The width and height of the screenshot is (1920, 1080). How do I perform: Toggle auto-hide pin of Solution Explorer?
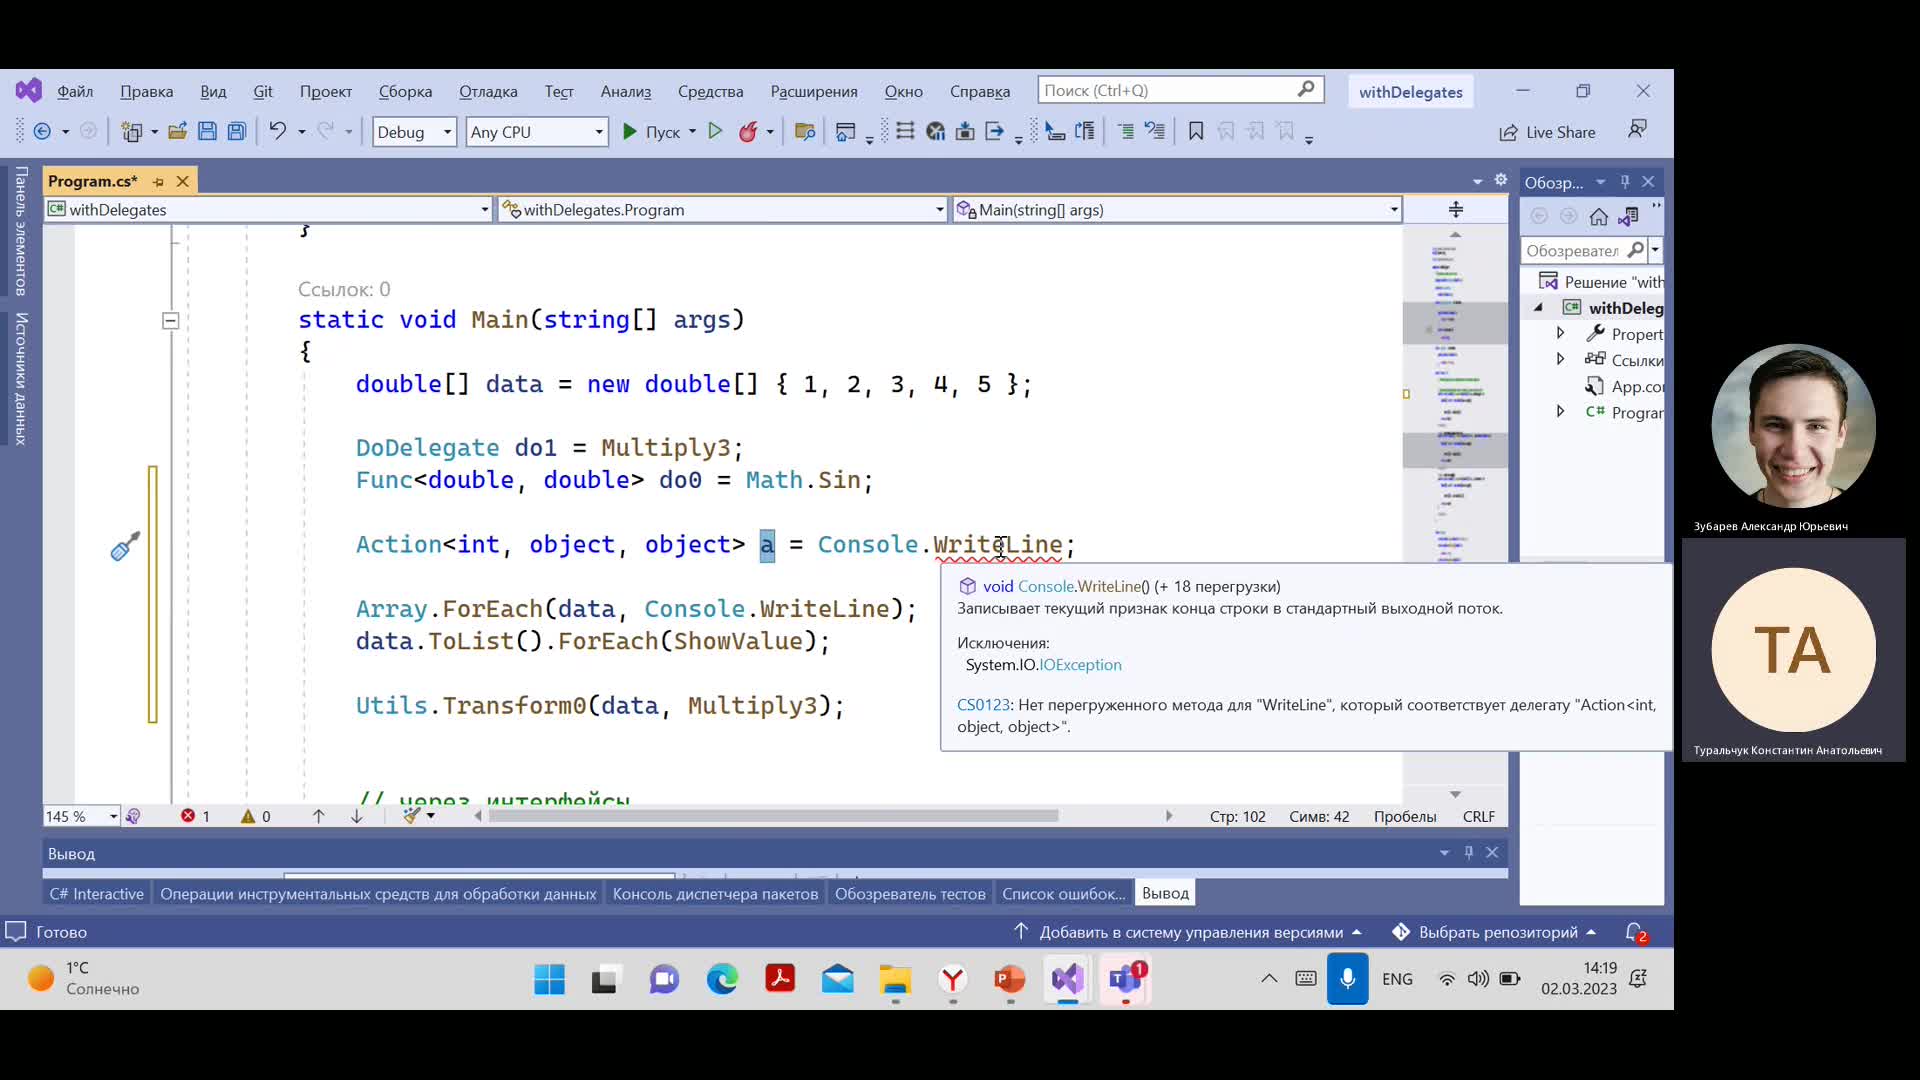coord(1625,181)
